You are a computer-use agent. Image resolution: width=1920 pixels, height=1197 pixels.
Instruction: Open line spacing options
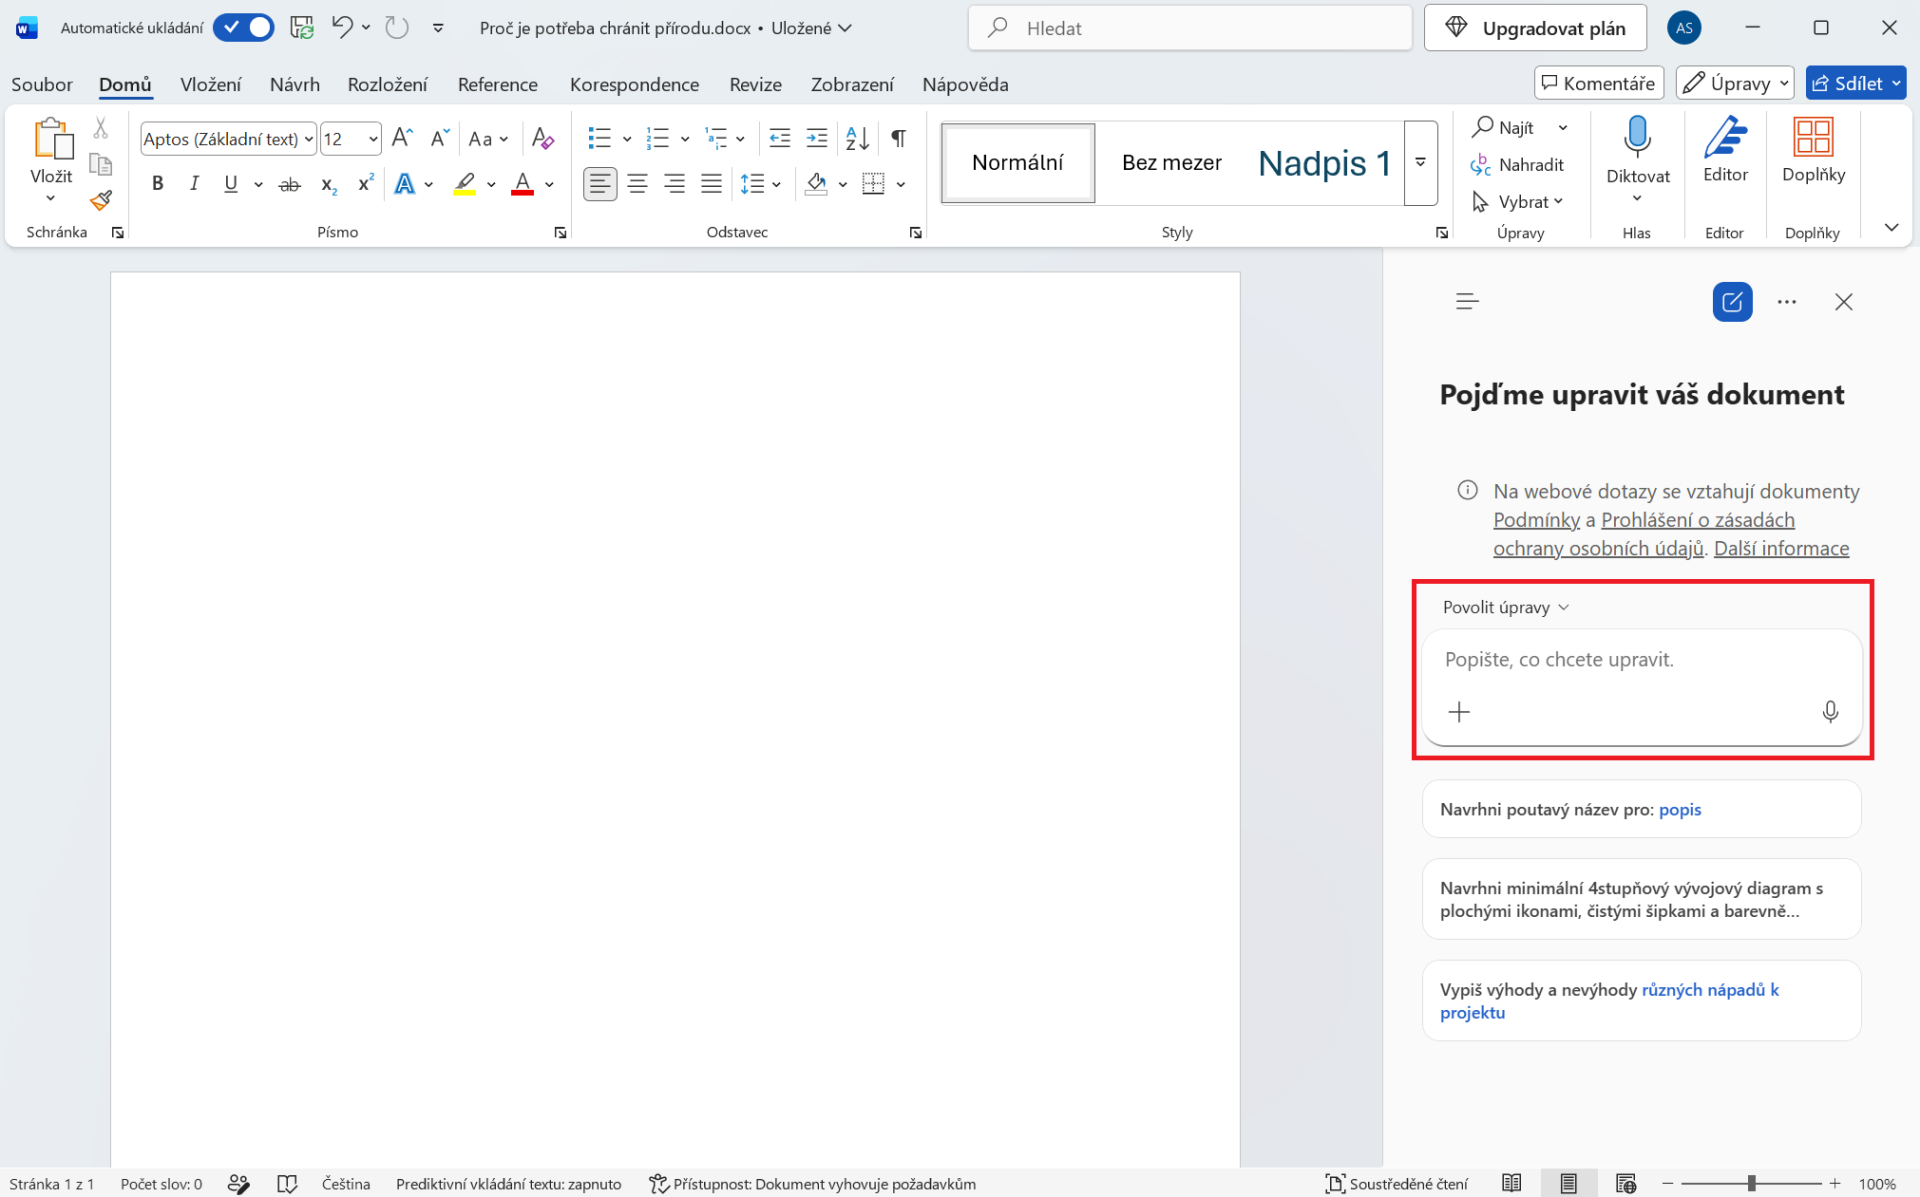[x=760, y=184]
